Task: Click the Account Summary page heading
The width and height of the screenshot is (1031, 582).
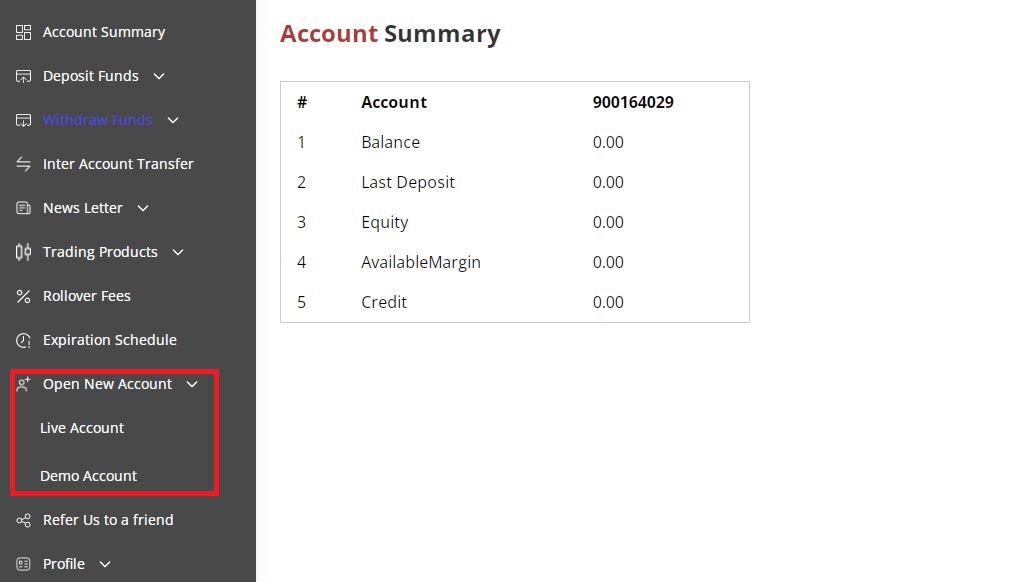Action: tap(391, 34)
